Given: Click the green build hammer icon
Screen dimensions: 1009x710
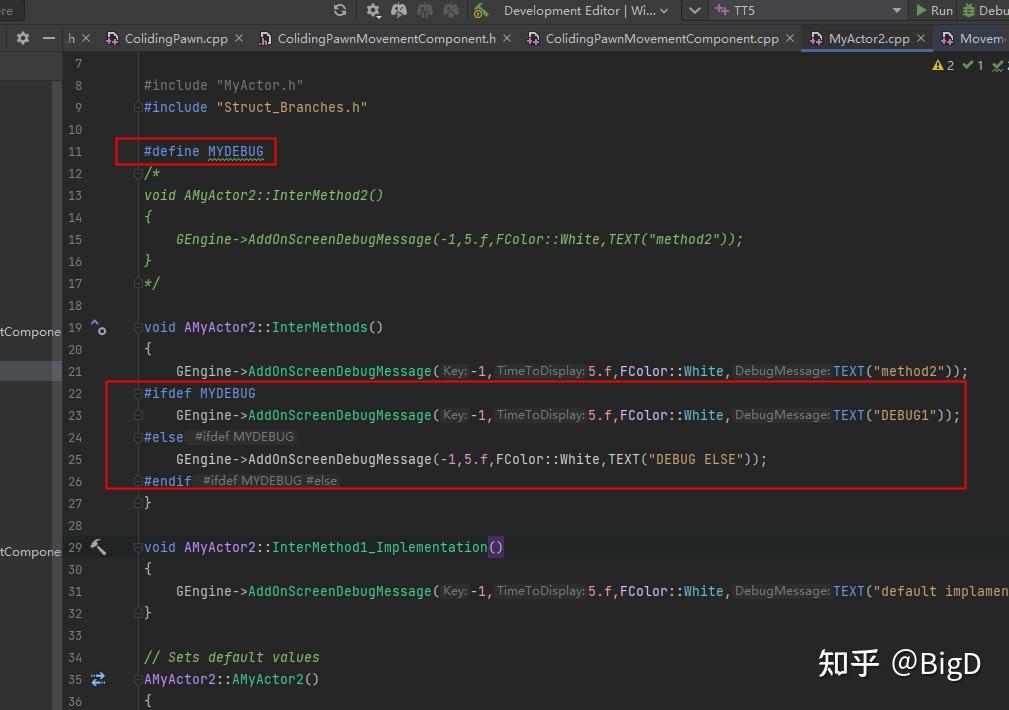Looking at the screenshot, I should click(x=481, y=10).
